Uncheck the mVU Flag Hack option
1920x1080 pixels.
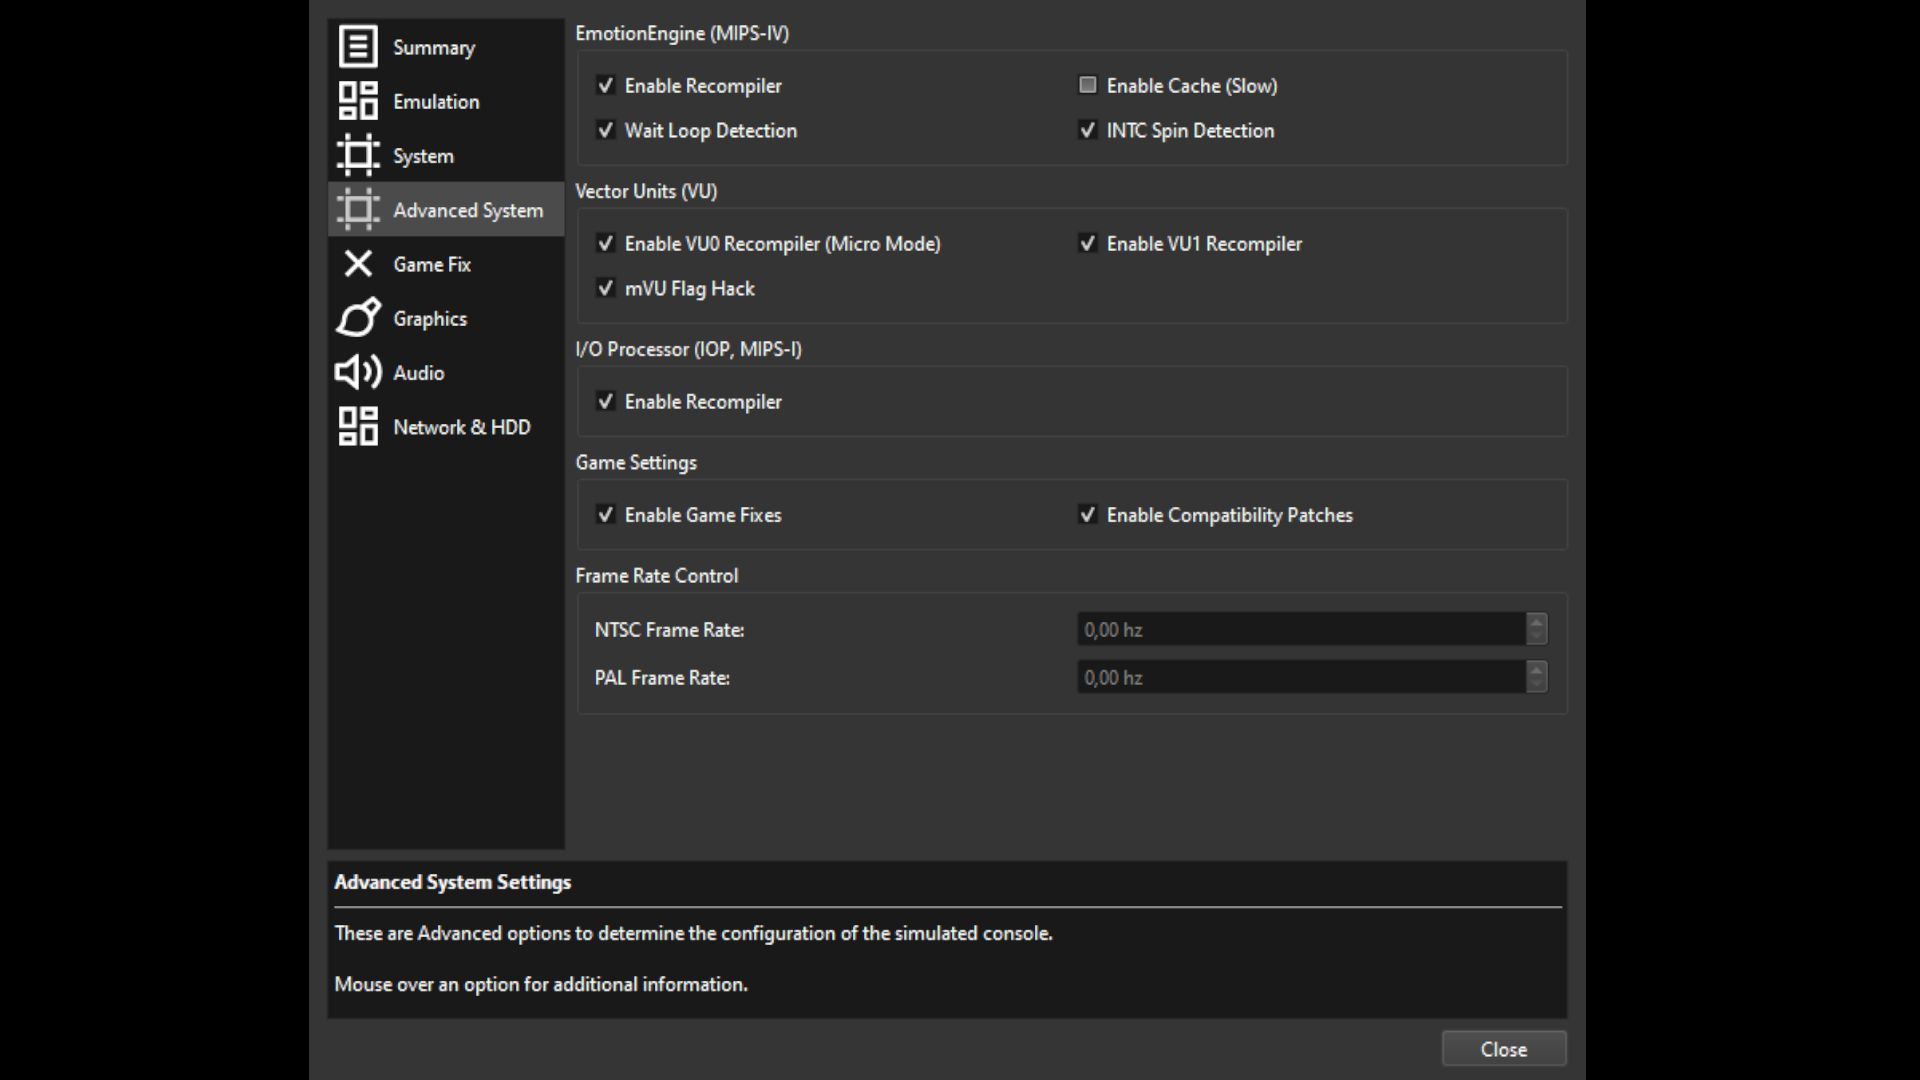click(x=605, y=288)
